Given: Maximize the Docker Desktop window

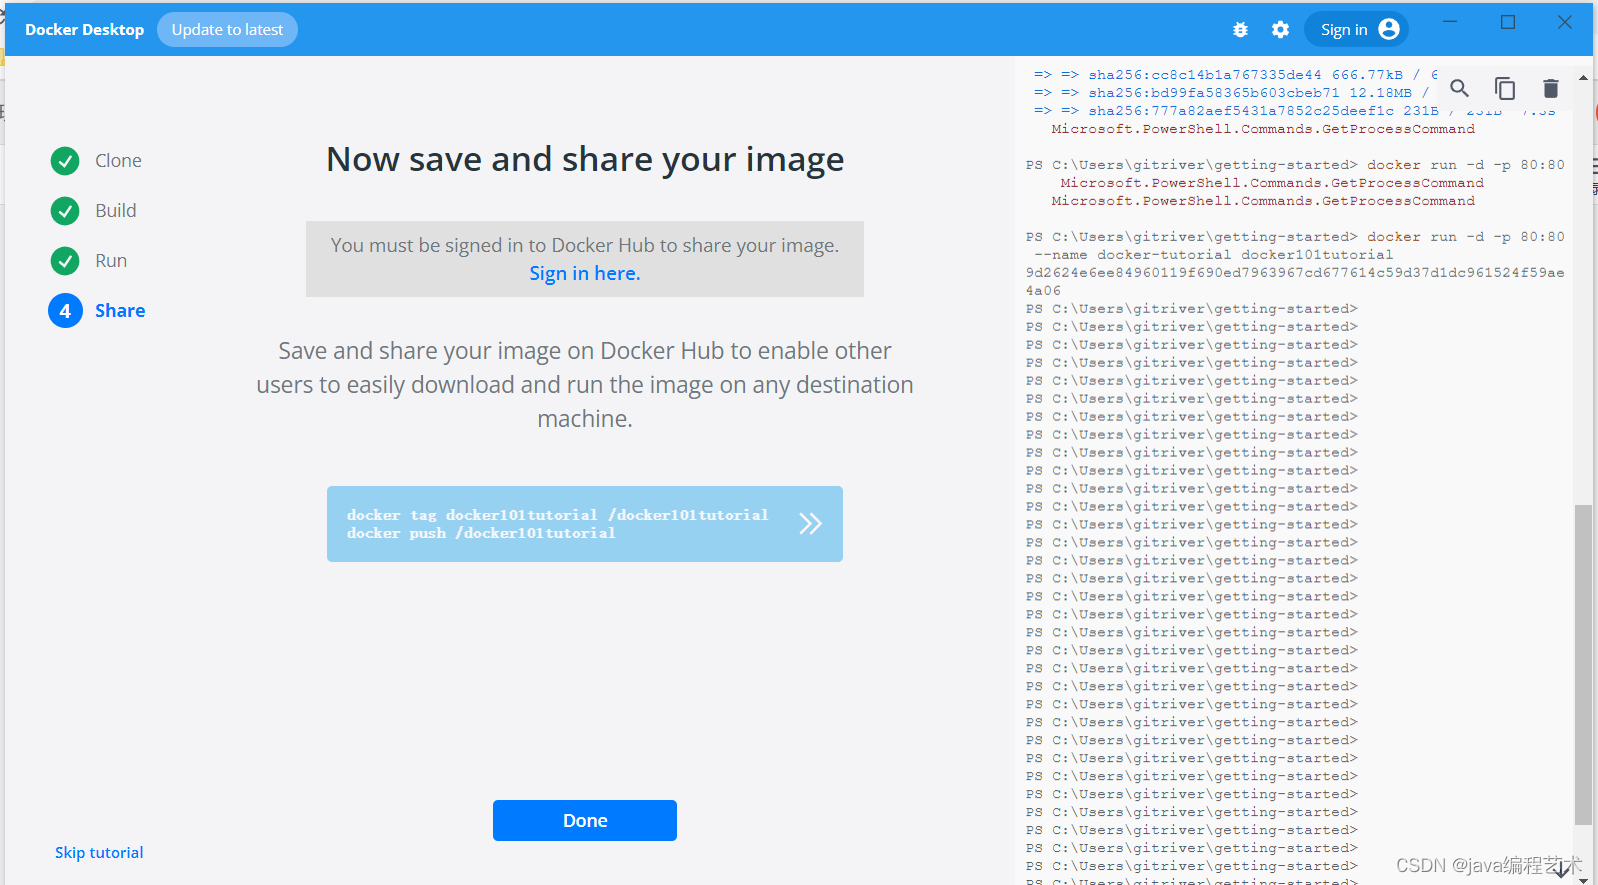Looking at the screenshot, I should (1508, 22).
